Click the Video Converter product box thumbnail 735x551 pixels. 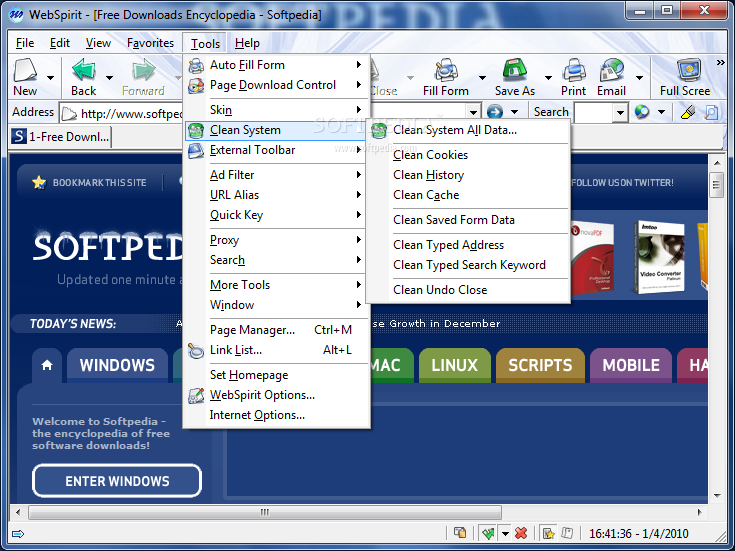660,257
